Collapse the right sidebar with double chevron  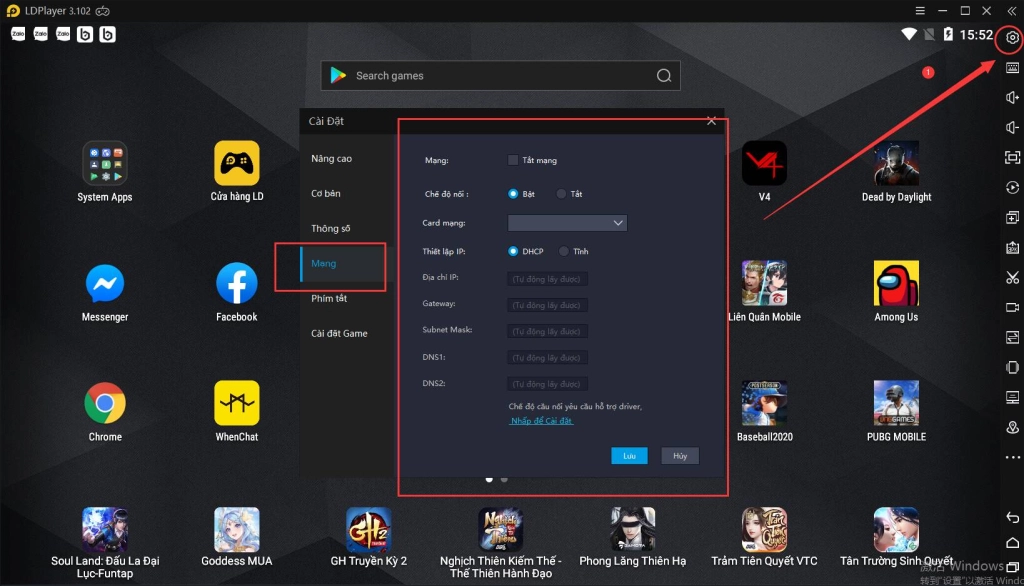coord(1012,10)
